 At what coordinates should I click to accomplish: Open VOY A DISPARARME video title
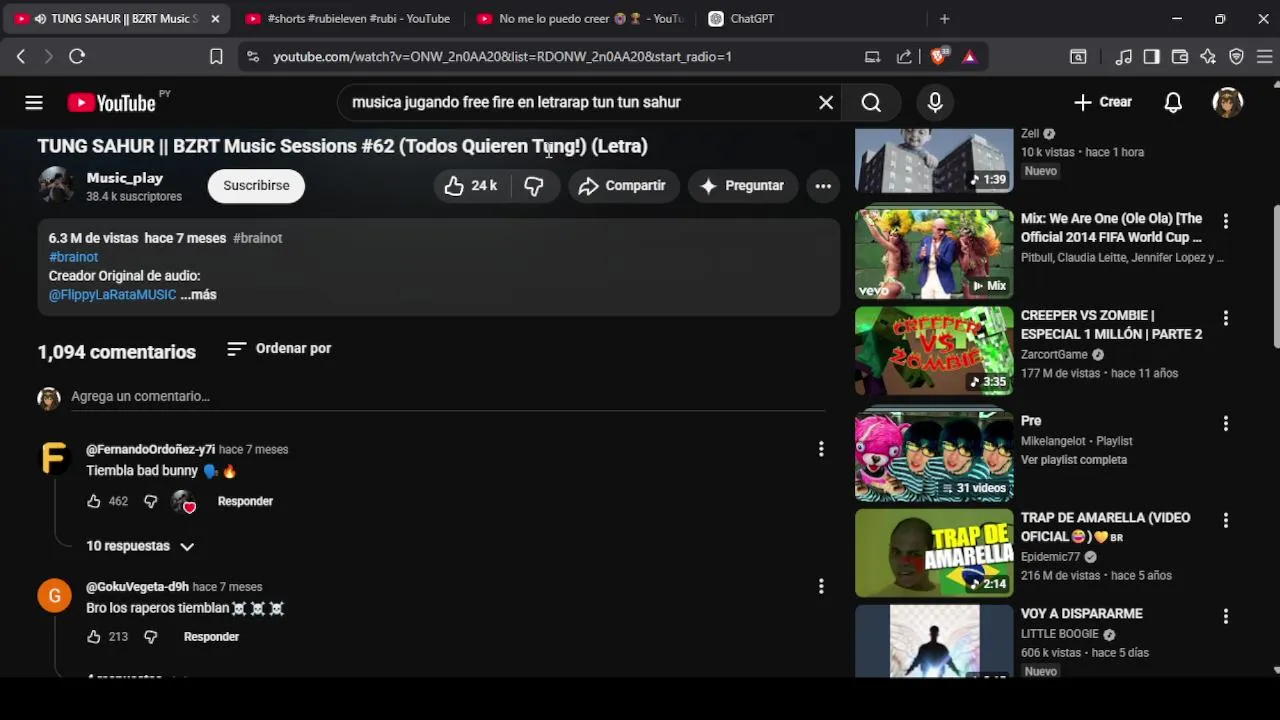point(1082,614)
